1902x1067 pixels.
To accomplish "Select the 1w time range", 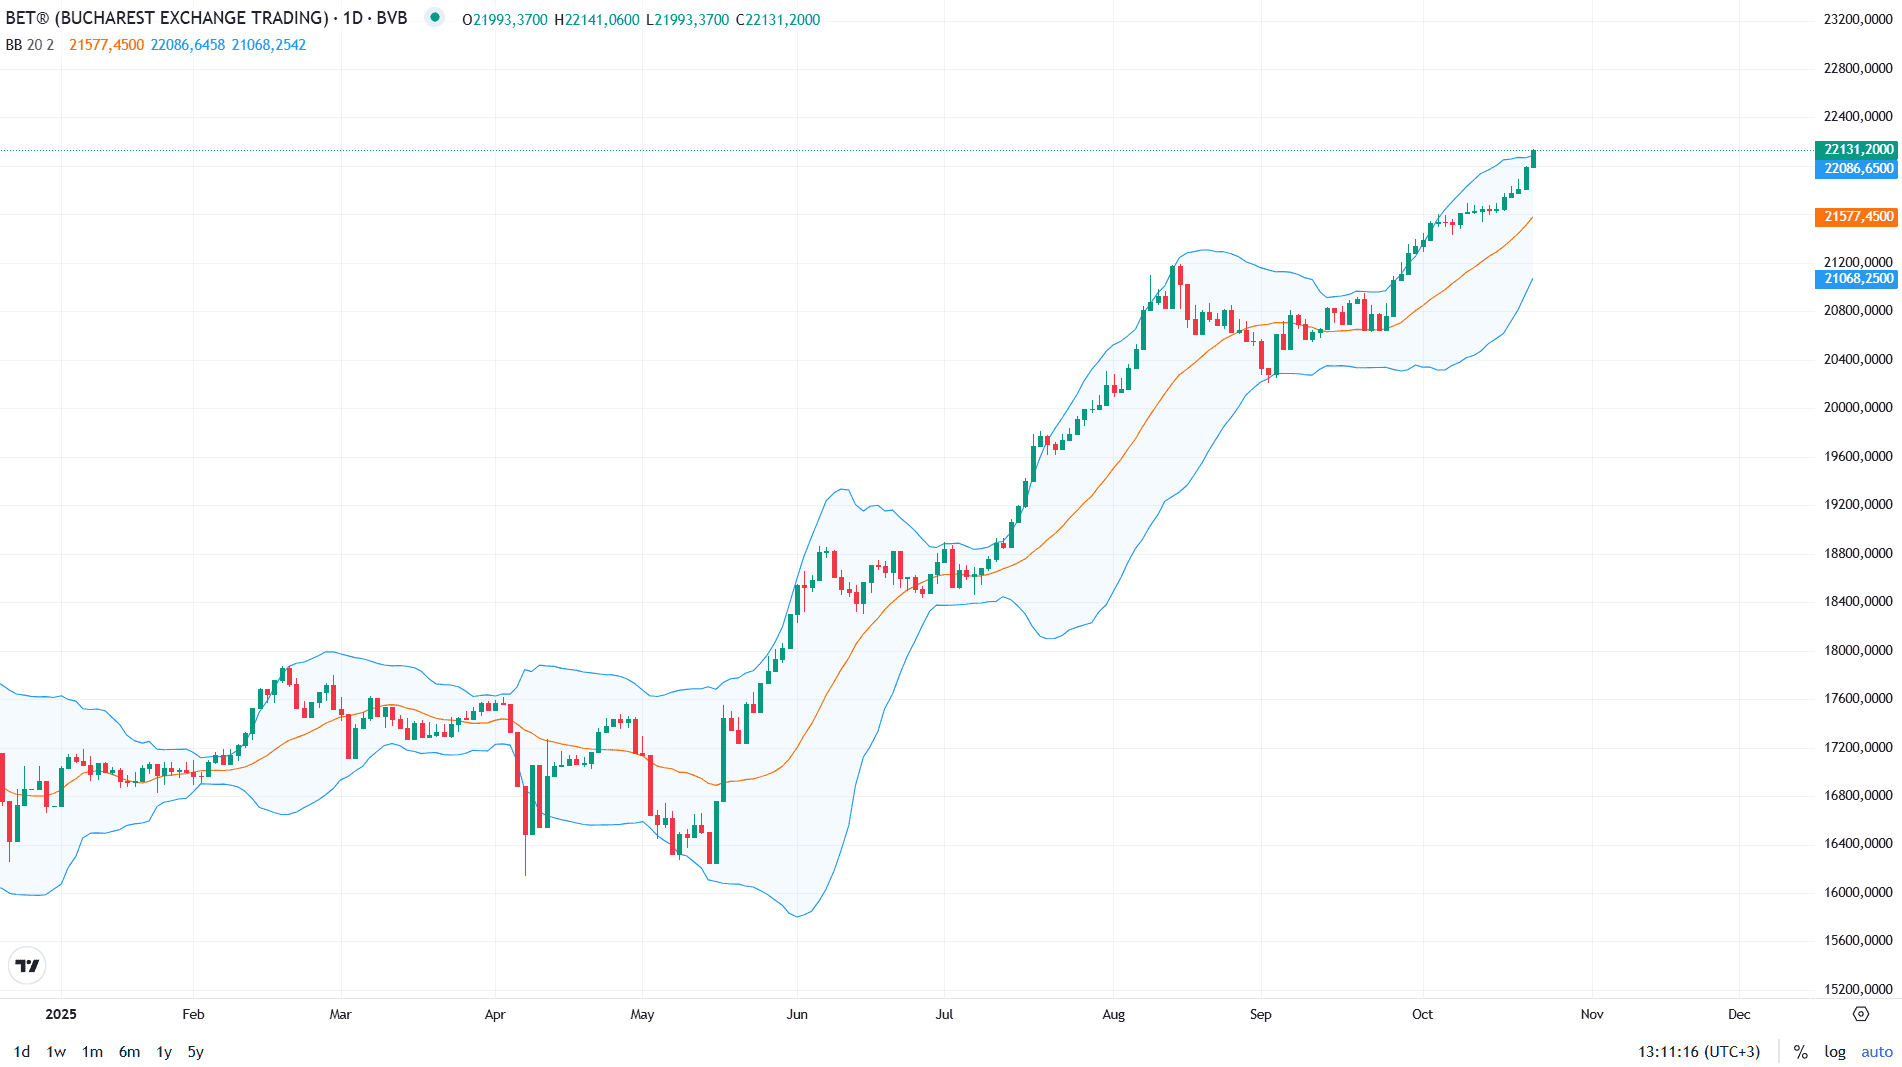I will [x=56, y=1052].
